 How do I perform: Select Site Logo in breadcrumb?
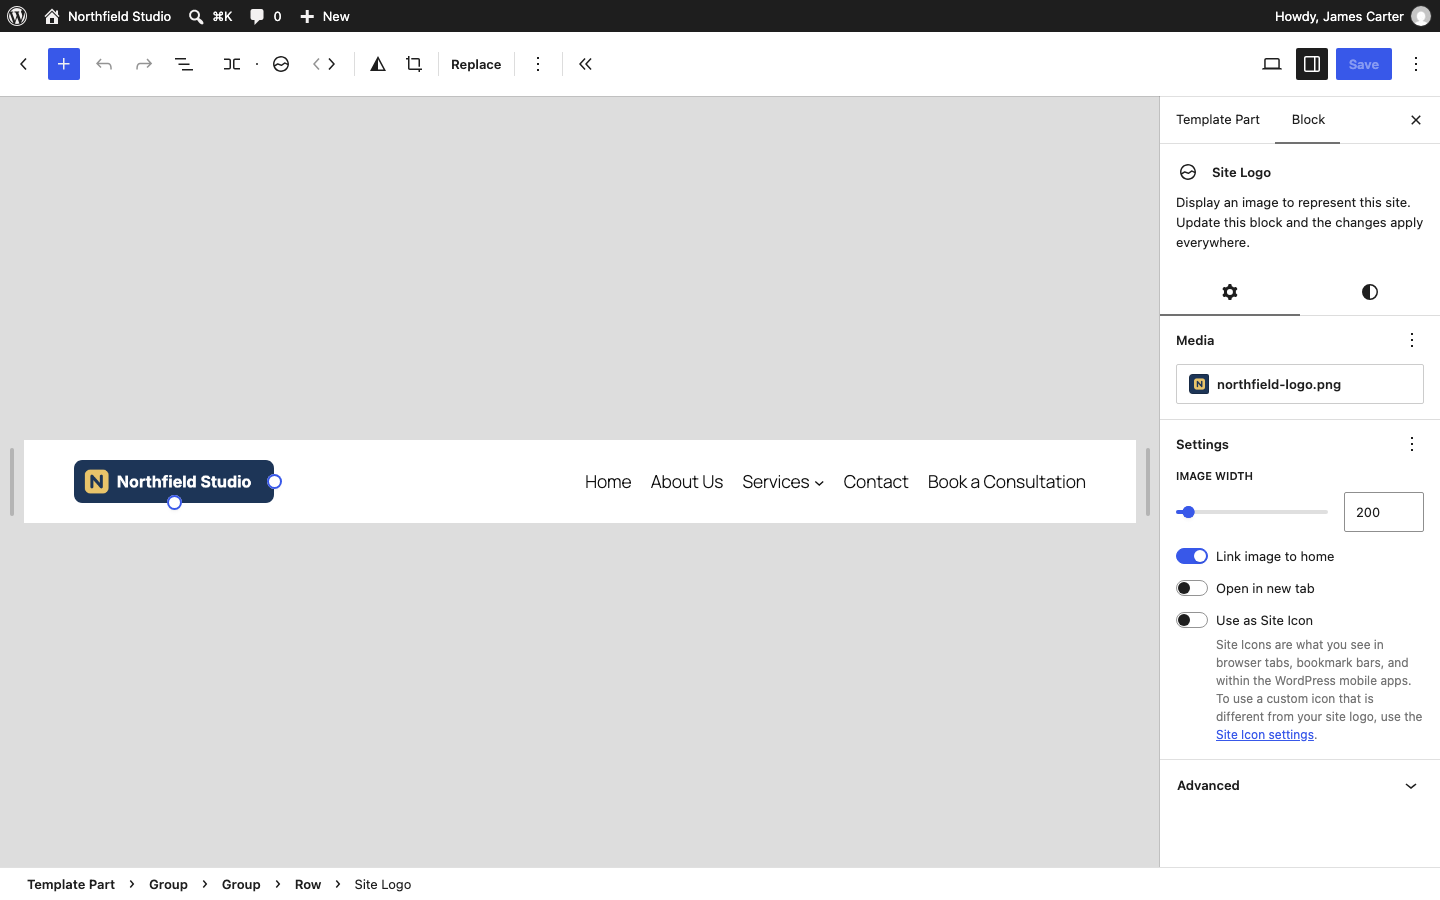pyautogui.click(x=383, y=884)
